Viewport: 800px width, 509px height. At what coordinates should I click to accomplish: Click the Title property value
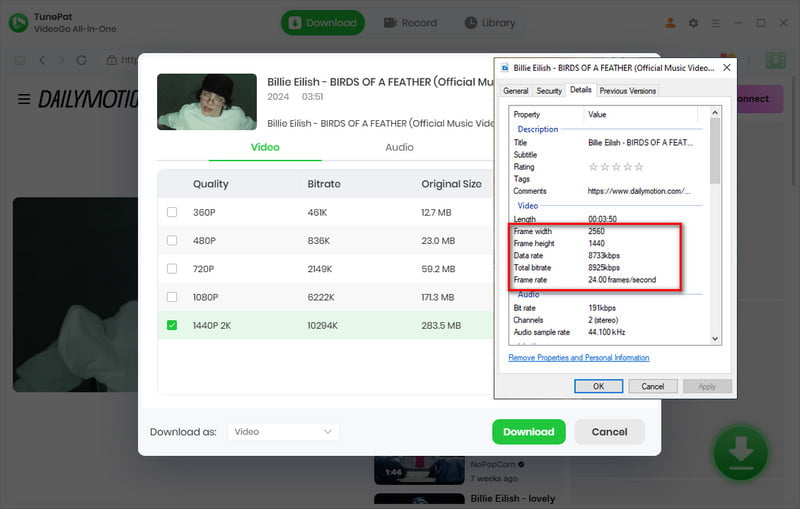[640, 143]
